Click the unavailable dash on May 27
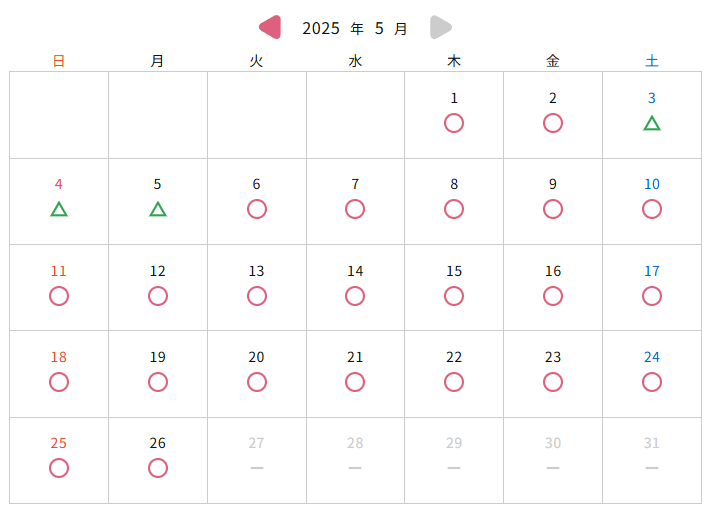The height and width of the screenshot is (510, 709). point(256,468)
